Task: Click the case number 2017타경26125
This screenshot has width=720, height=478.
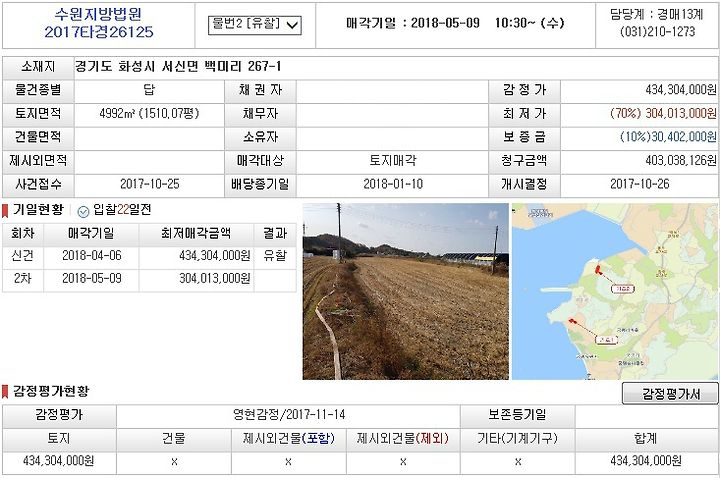Action: (x=99, y=32)
